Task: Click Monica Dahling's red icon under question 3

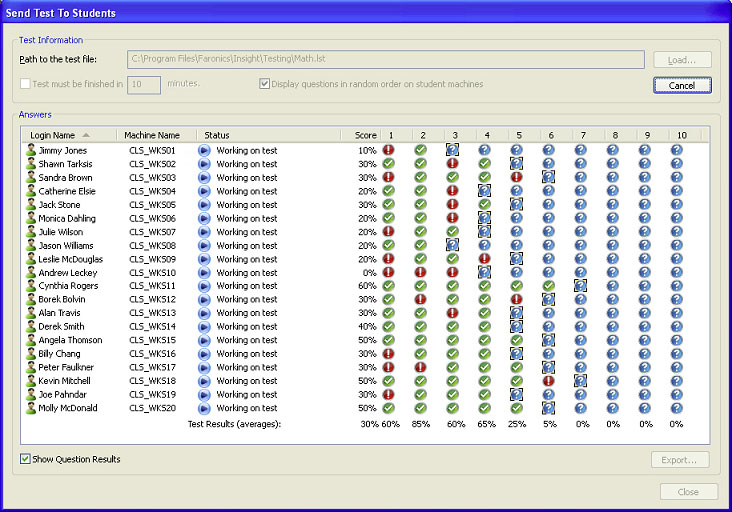Action: [x=452, y=217]
